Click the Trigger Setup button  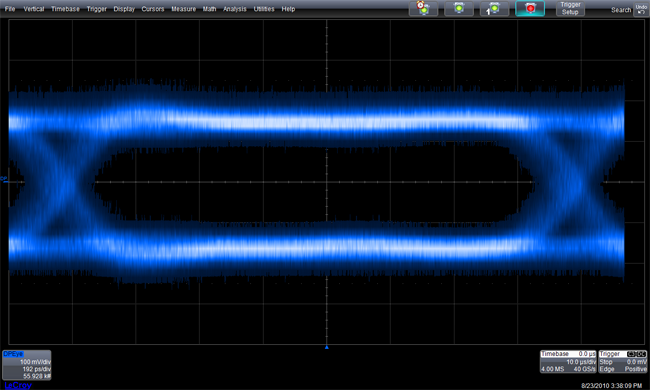570,8
